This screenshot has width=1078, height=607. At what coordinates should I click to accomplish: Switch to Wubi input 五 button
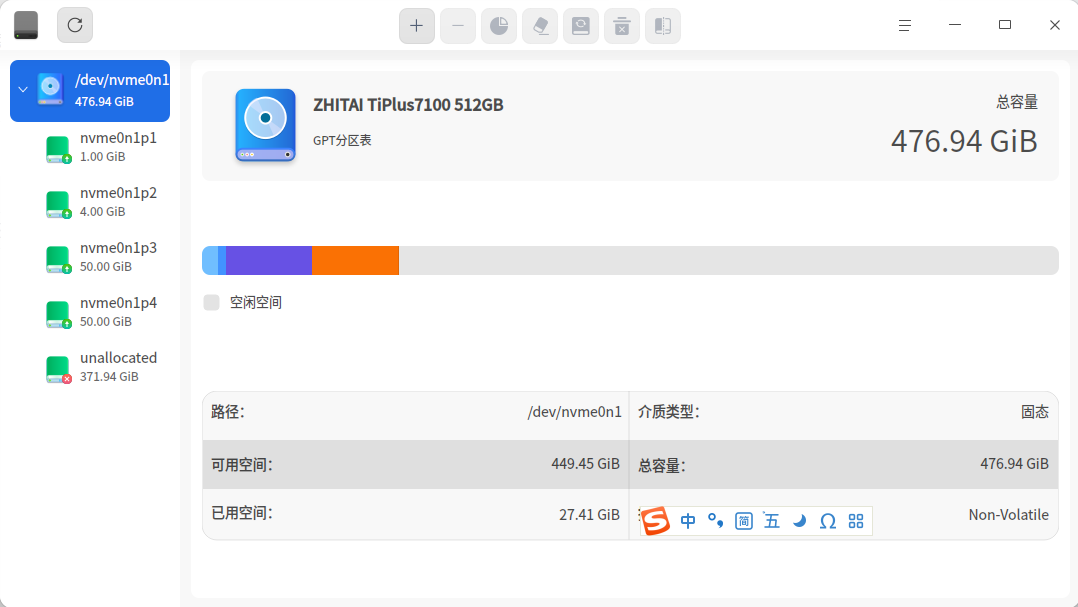click(771, 521)
